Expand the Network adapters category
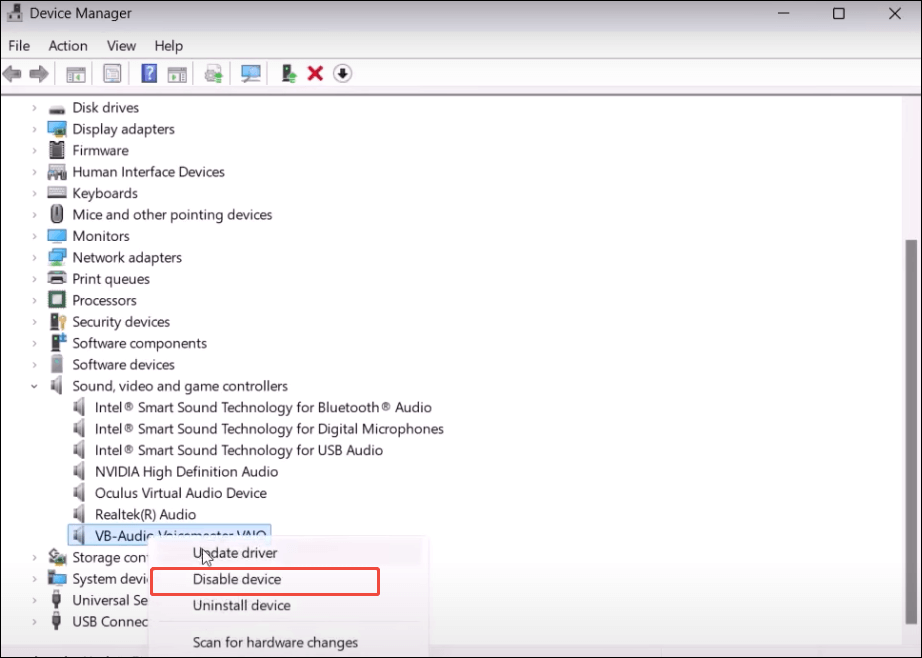Image resolution: width=922 pixels, height=658 pixels. 33,257
